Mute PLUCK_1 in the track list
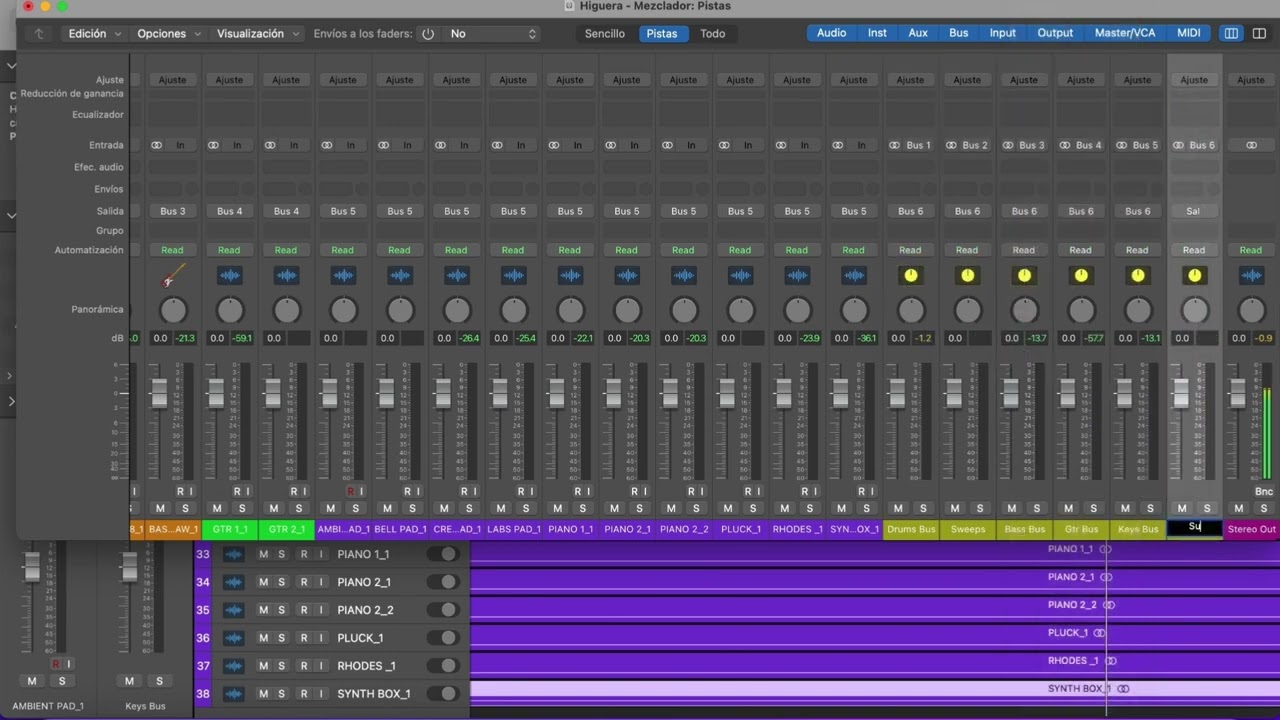The image size is (1280, 720). click(x=263, y=638)
